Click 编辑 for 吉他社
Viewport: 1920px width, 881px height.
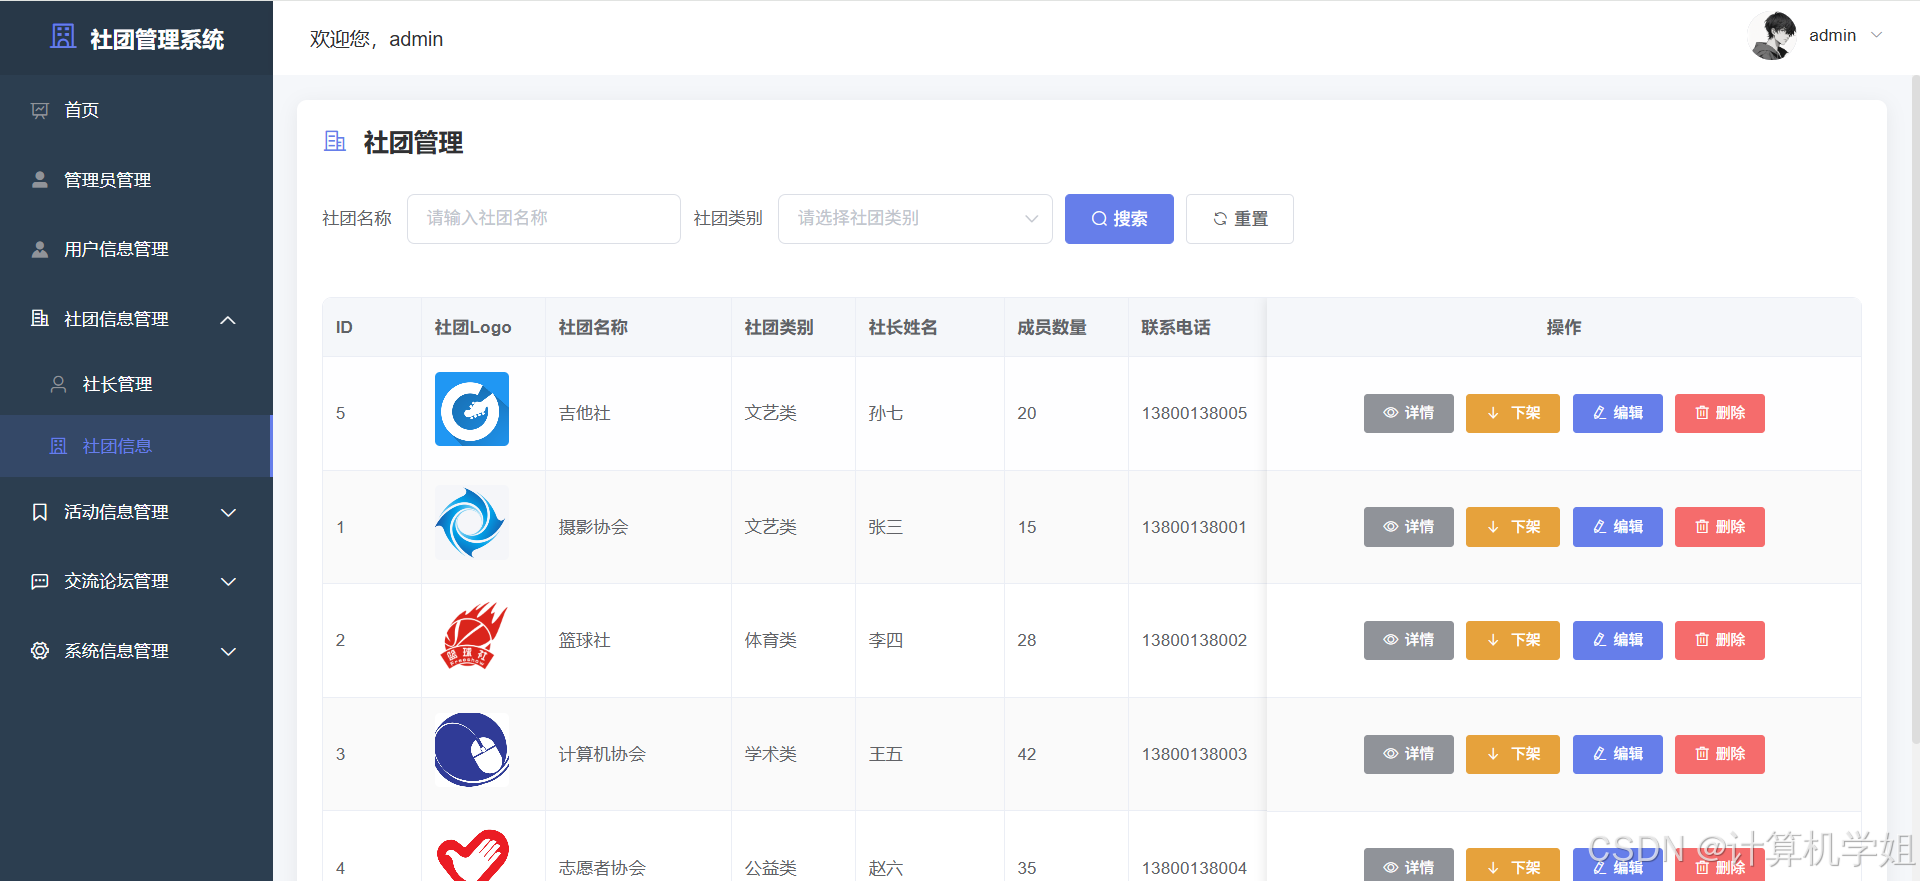click(x=1617, y=413)
